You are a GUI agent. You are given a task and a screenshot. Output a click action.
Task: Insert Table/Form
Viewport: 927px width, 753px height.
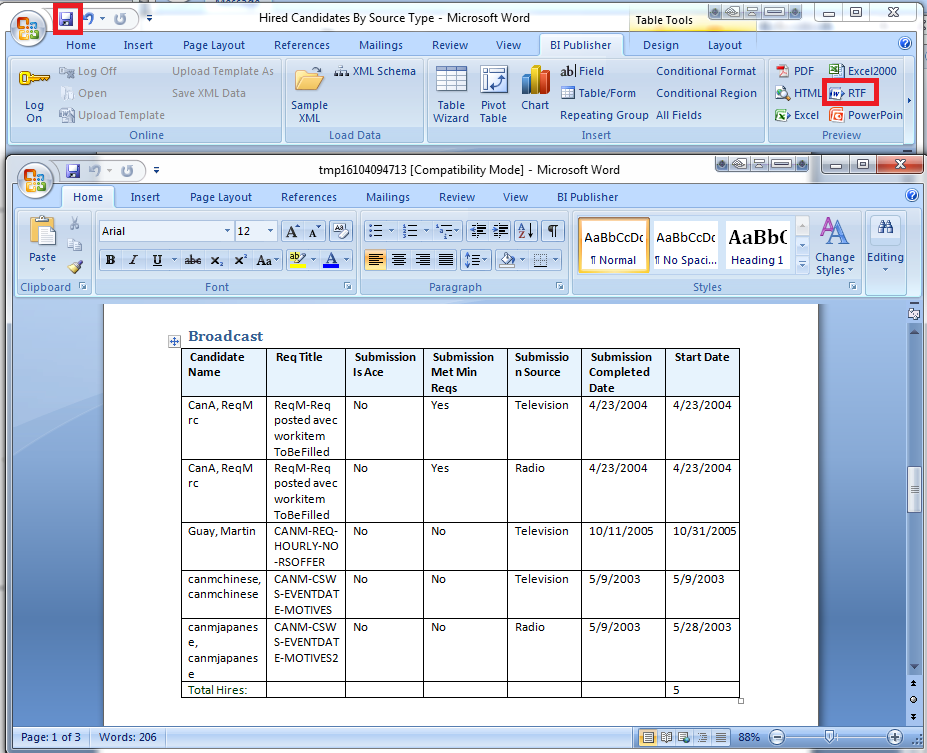point(598,93)
